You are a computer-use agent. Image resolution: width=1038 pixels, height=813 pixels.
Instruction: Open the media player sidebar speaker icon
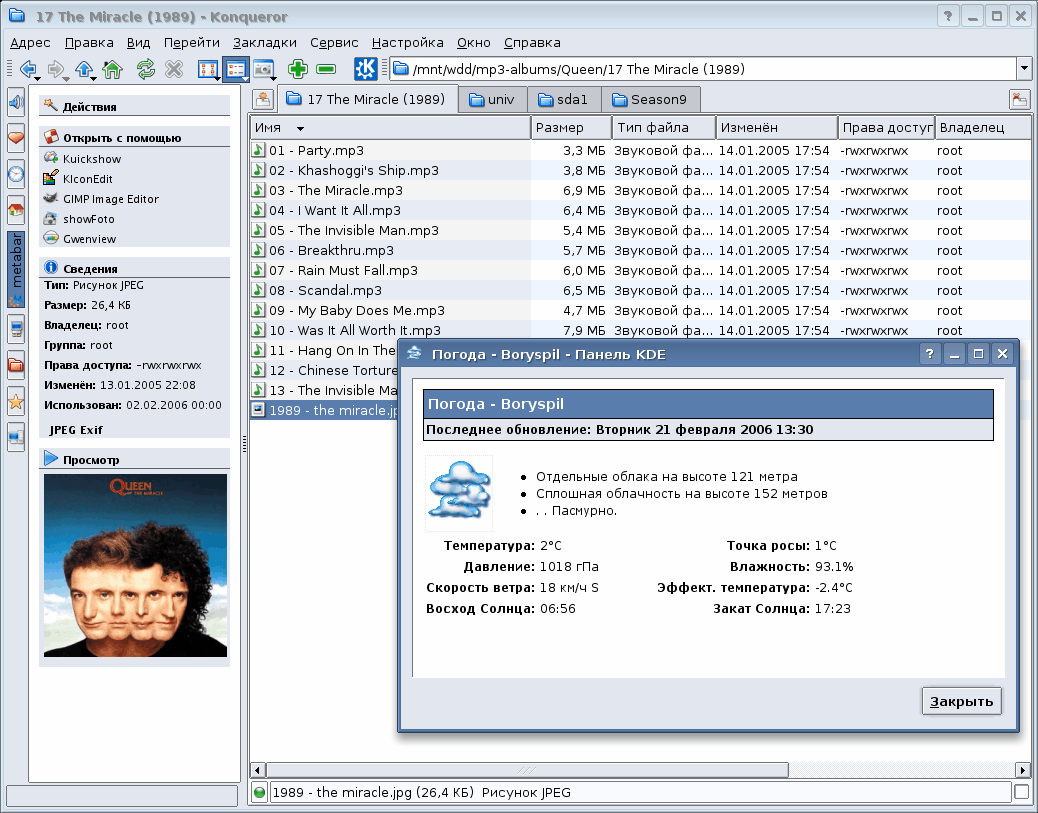coord(16,102)
